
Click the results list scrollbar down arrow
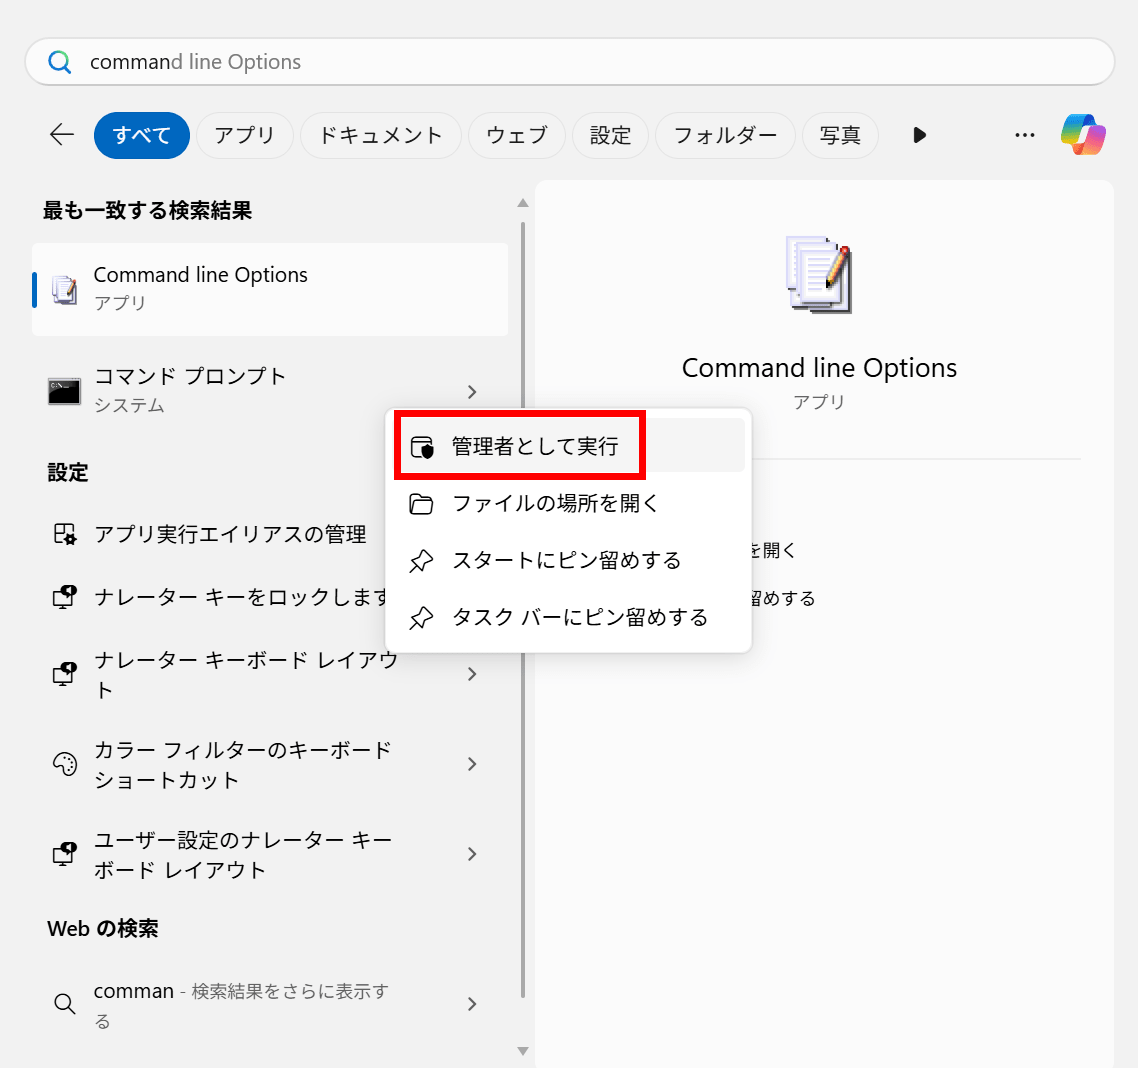point(522,1050)
